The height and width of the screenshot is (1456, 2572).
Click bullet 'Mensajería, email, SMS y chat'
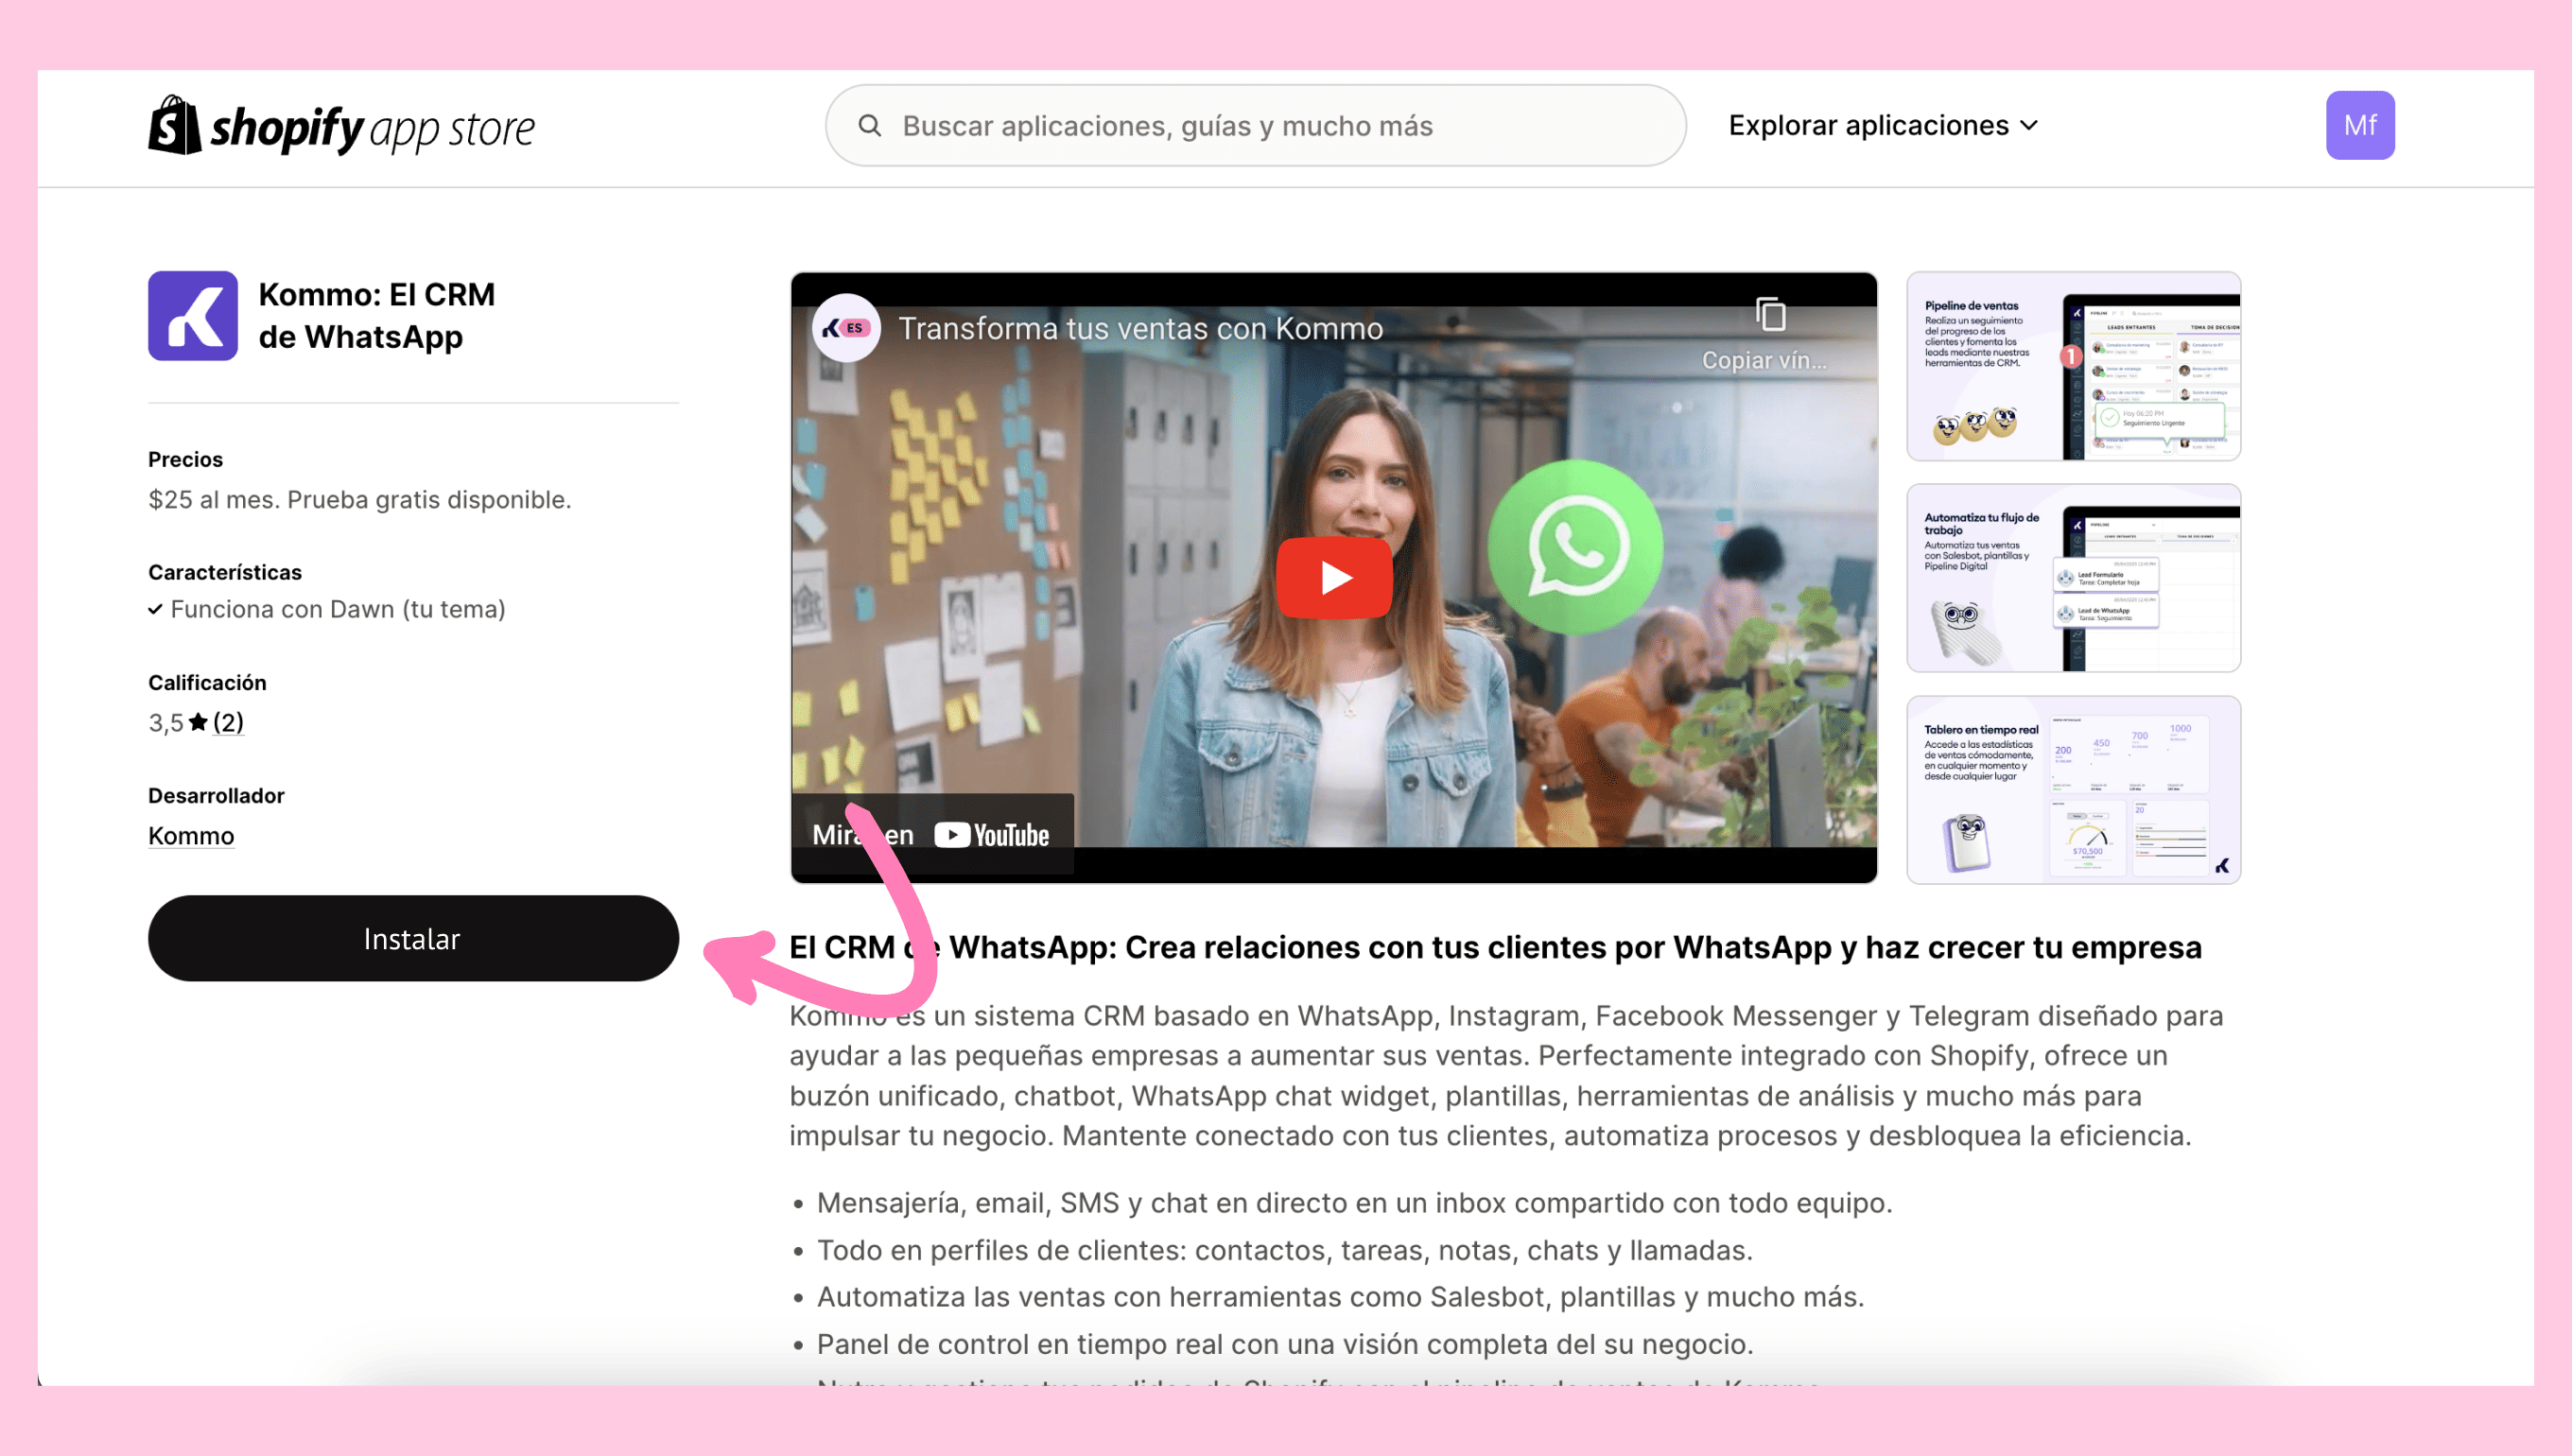(x=1354, y=1202)
